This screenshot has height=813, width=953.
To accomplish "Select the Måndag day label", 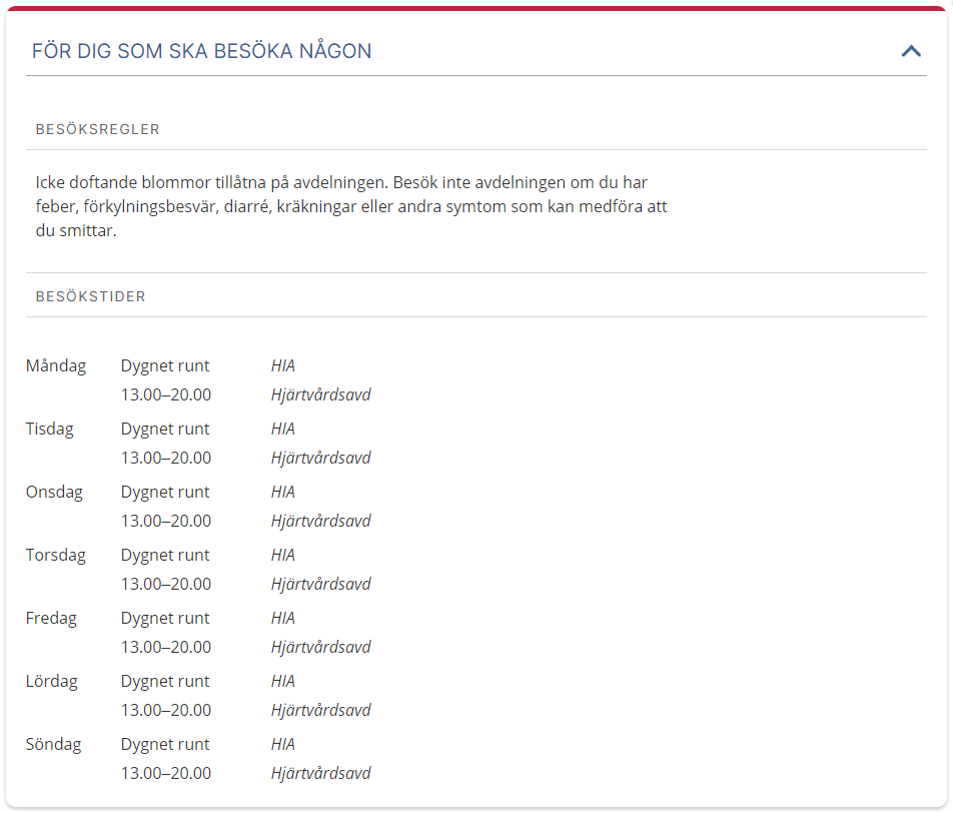I will coord(56,366).
